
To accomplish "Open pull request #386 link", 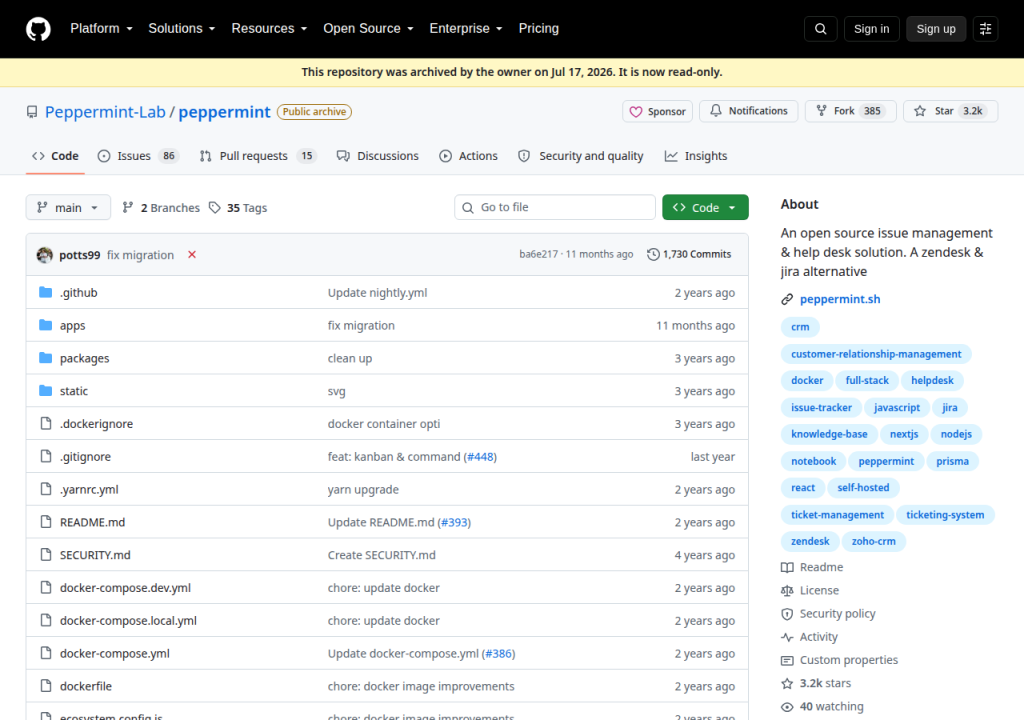I will [498, 653].
